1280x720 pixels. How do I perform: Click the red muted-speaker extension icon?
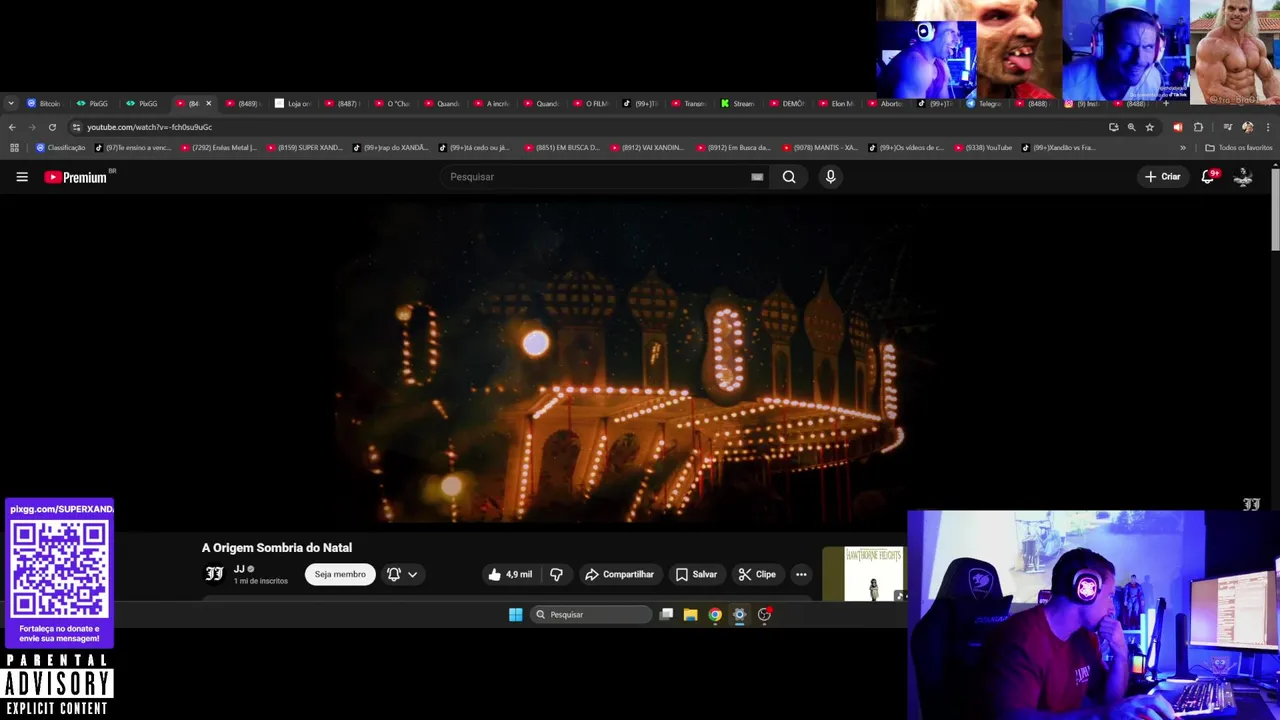point(1177,127)
